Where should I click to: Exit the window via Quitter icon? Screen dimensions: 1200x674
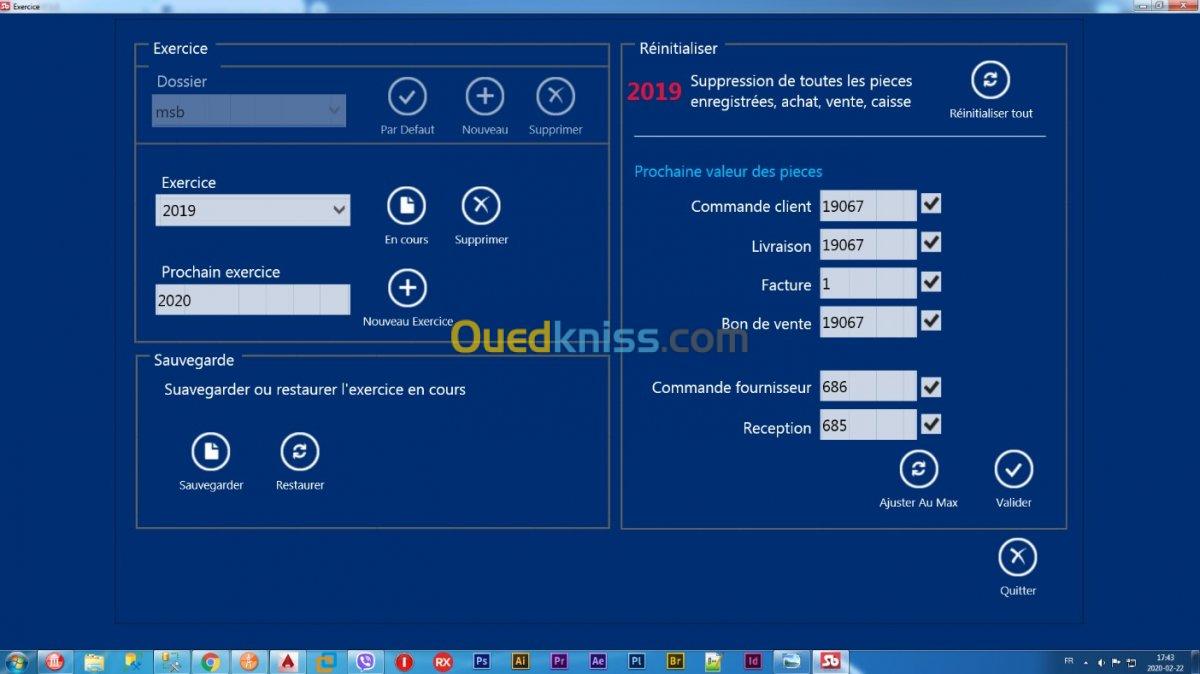(1018, 557)
